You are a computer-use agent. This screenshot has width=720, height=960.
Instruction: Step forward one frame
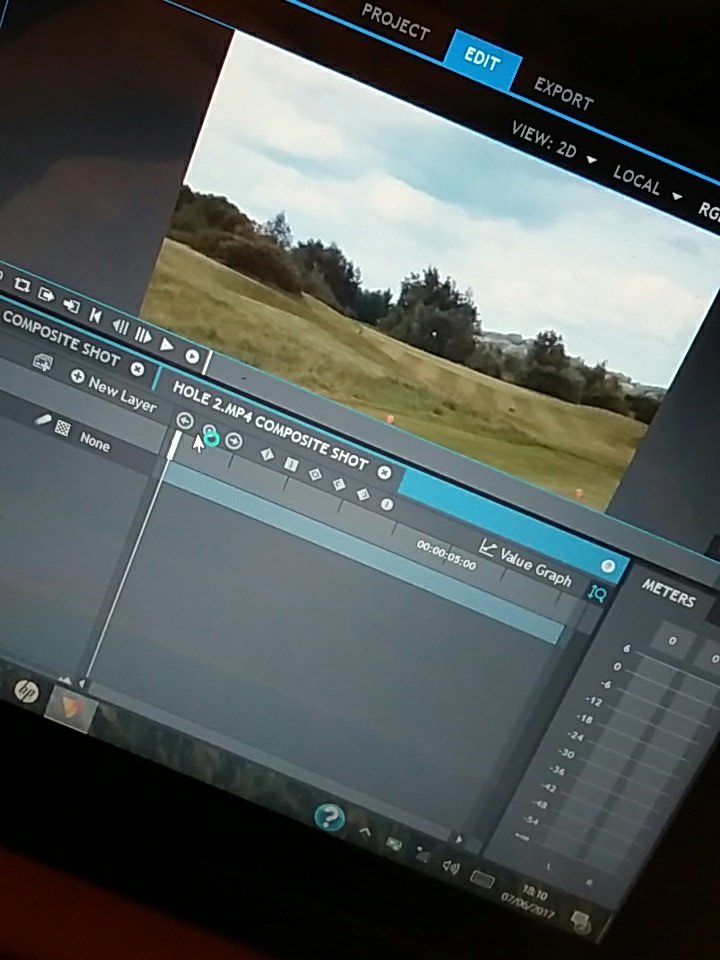143,336
